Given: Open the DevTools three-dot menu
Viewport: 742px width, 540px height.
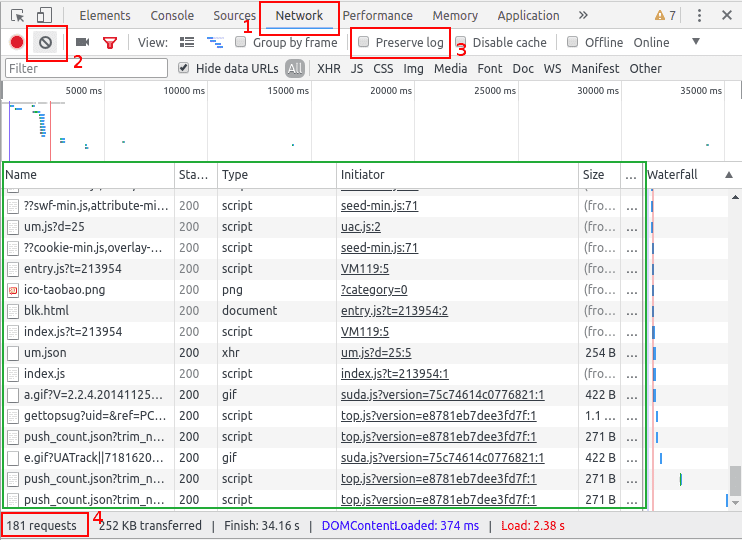Looking at the screenshot, I should click(699, 15).
